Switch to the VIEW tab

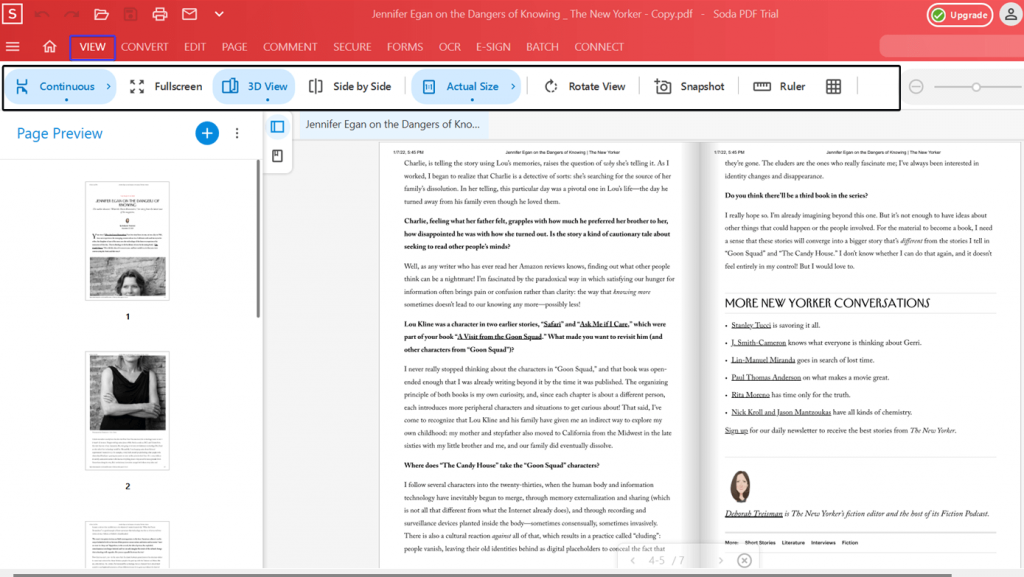(92, 47)
